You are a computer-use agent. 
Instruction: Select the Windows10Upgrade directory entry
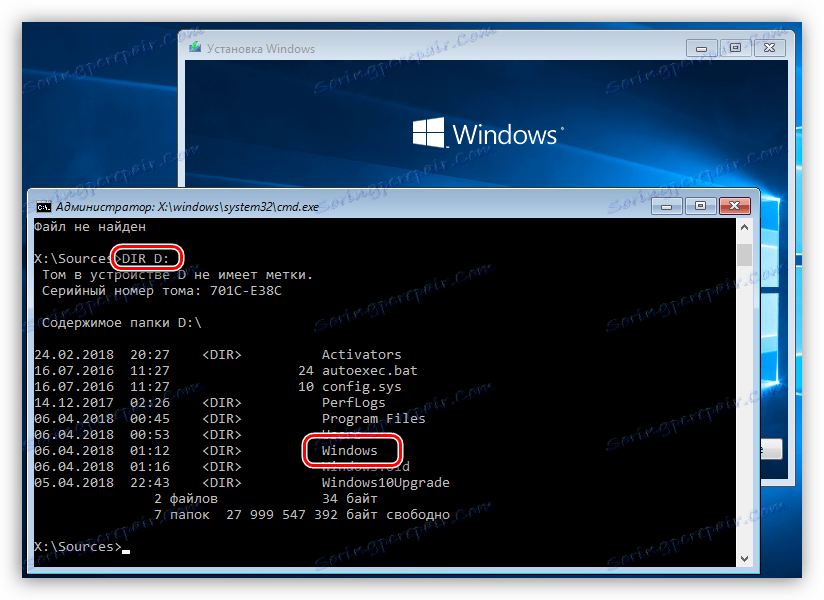384,482
